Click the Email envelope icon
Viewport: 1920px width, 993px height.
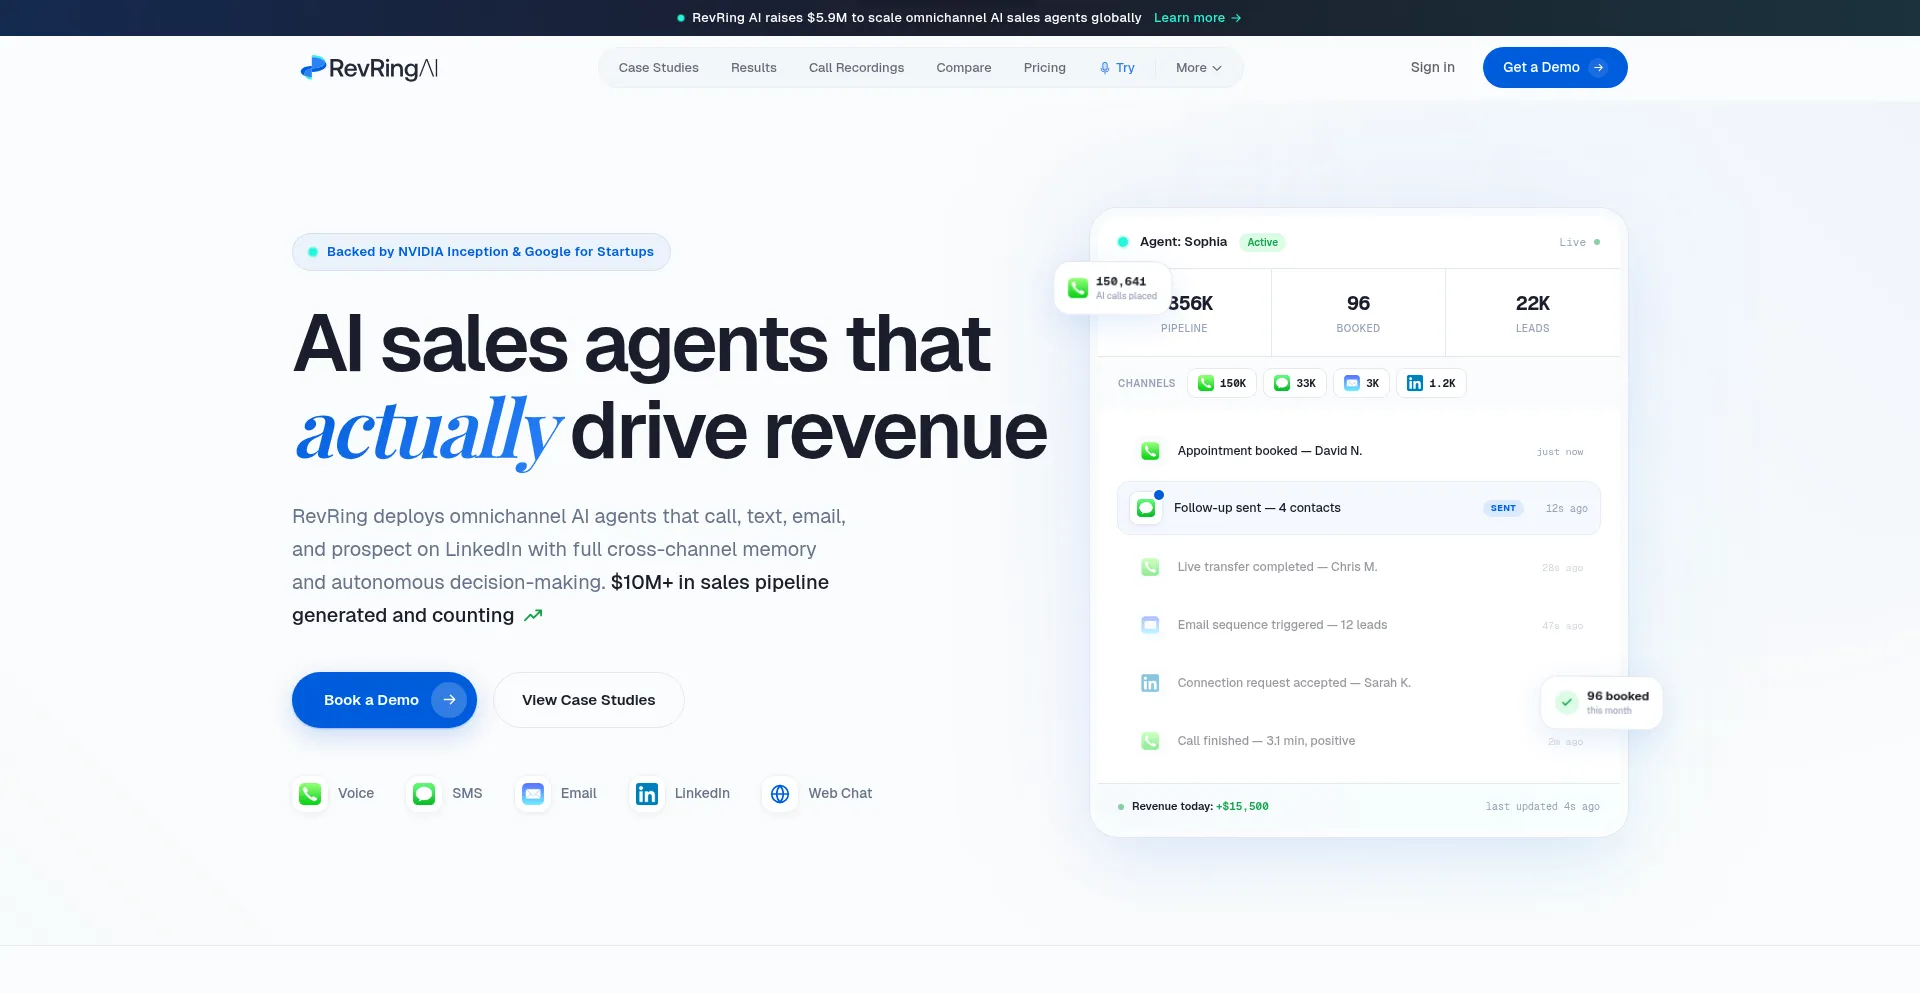[533, 794]
